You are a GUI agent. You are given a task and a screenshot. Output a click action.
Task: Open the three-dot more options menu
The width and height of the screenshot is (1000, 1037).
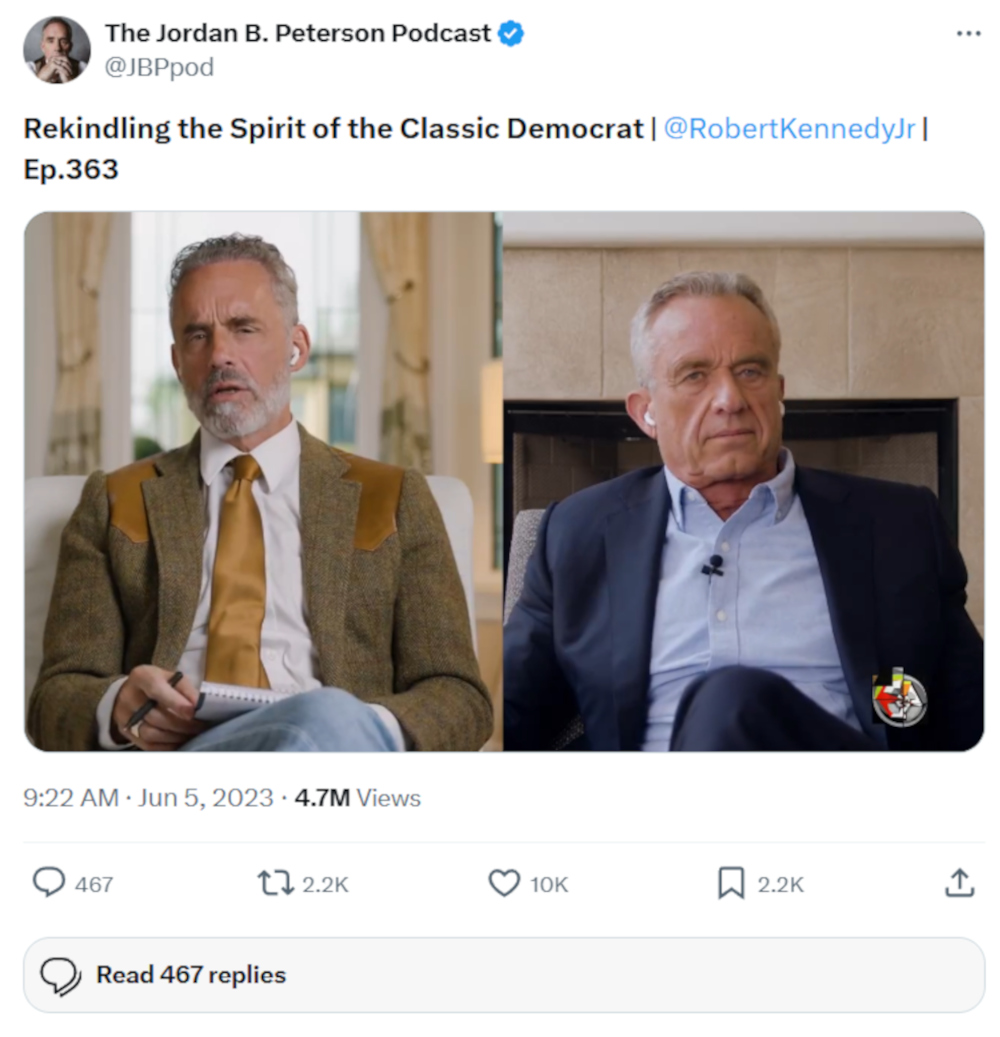coord(968,33)
